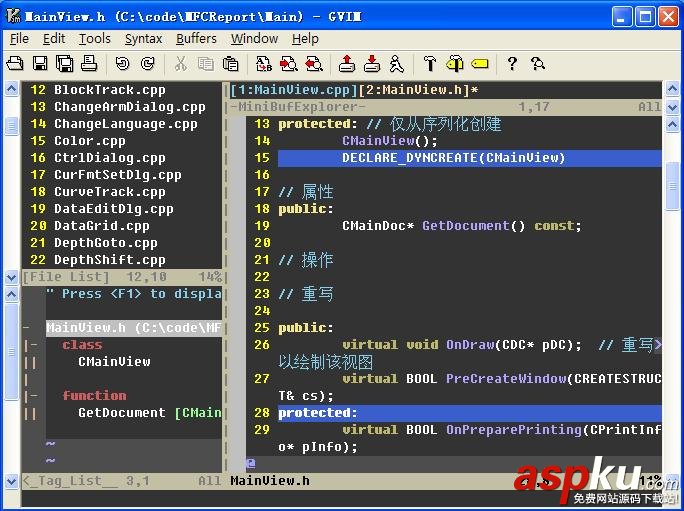Click OnDraw in code line 26
Screen dimensions: 684x511
[470, 345]
